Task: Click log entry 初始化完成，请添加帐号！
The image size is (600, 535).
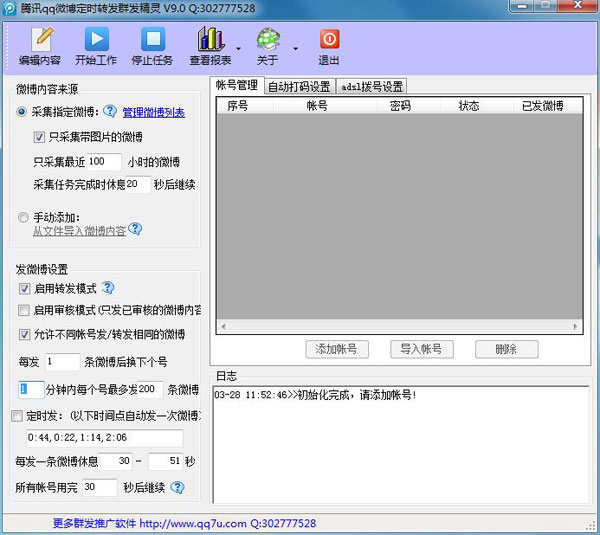Action: pos(357,395)
